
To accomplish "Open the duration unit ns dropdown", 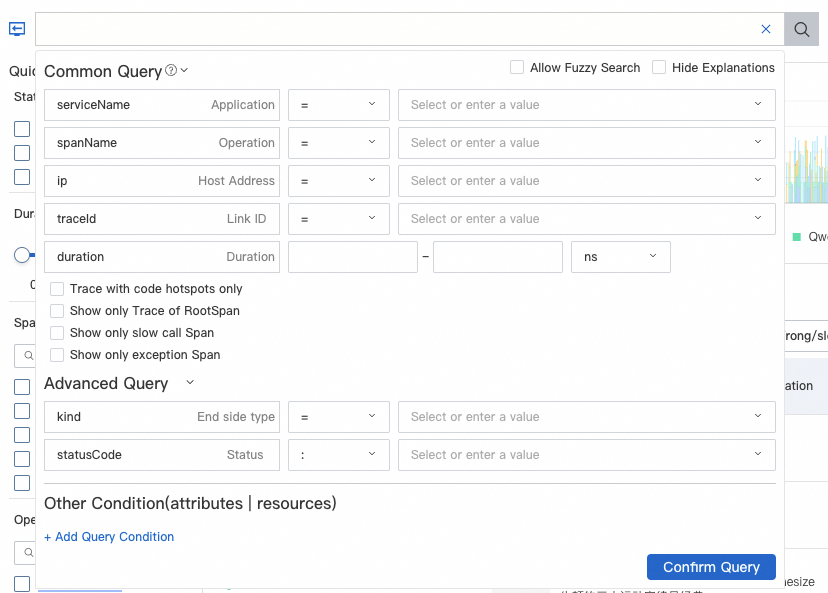I will point(620,257).
